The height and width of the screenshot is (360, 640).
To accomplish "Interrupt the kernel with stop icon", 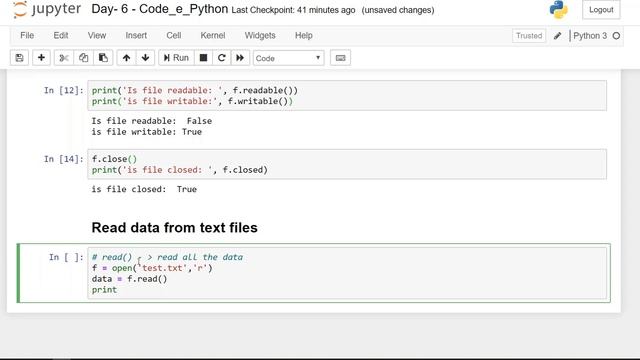I will [203, 58].
